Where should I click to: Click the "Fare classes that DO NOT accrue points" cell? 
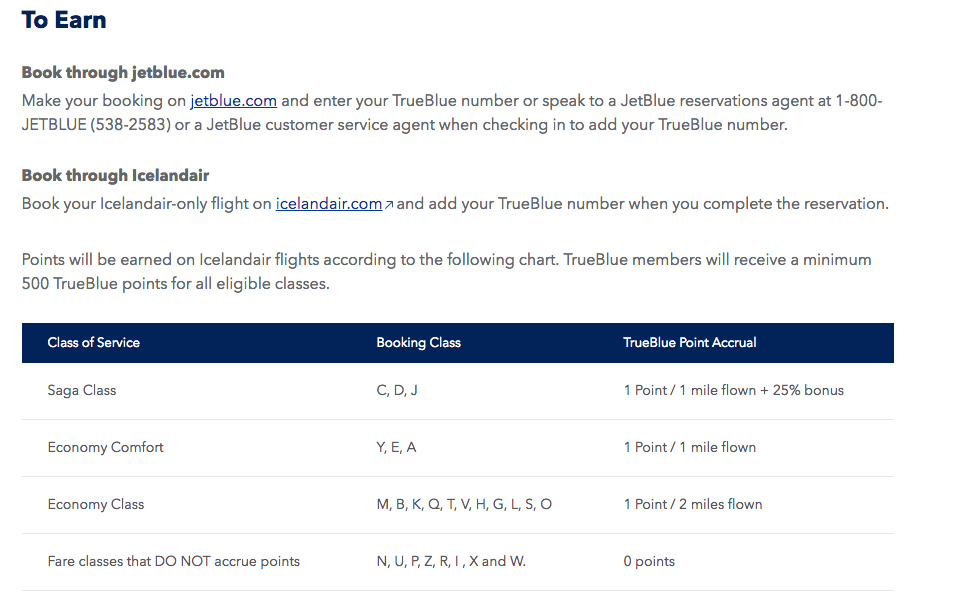pyautogui.click(x=174, y=561)
